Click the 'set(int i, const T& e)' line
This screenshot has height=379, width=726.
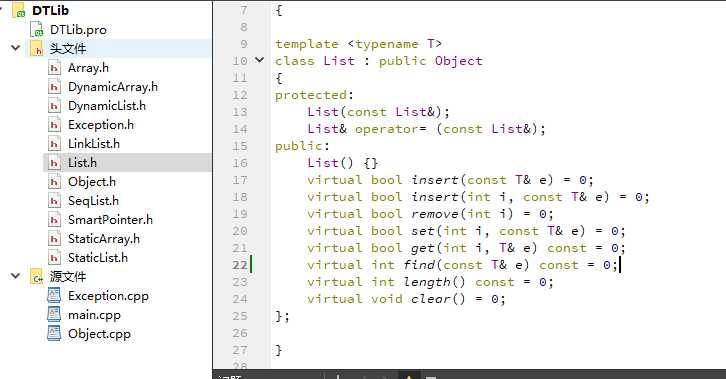tap(466, 231)
